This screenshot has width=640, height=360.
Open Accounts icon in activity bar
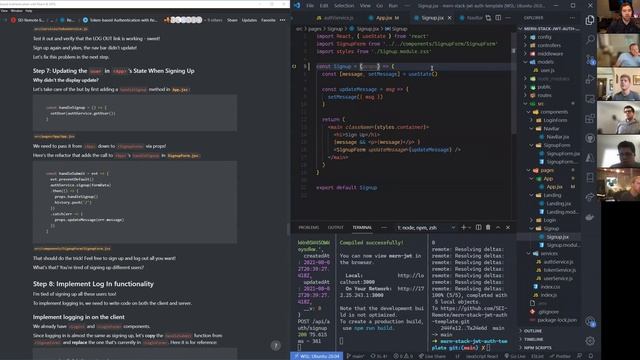590,322
